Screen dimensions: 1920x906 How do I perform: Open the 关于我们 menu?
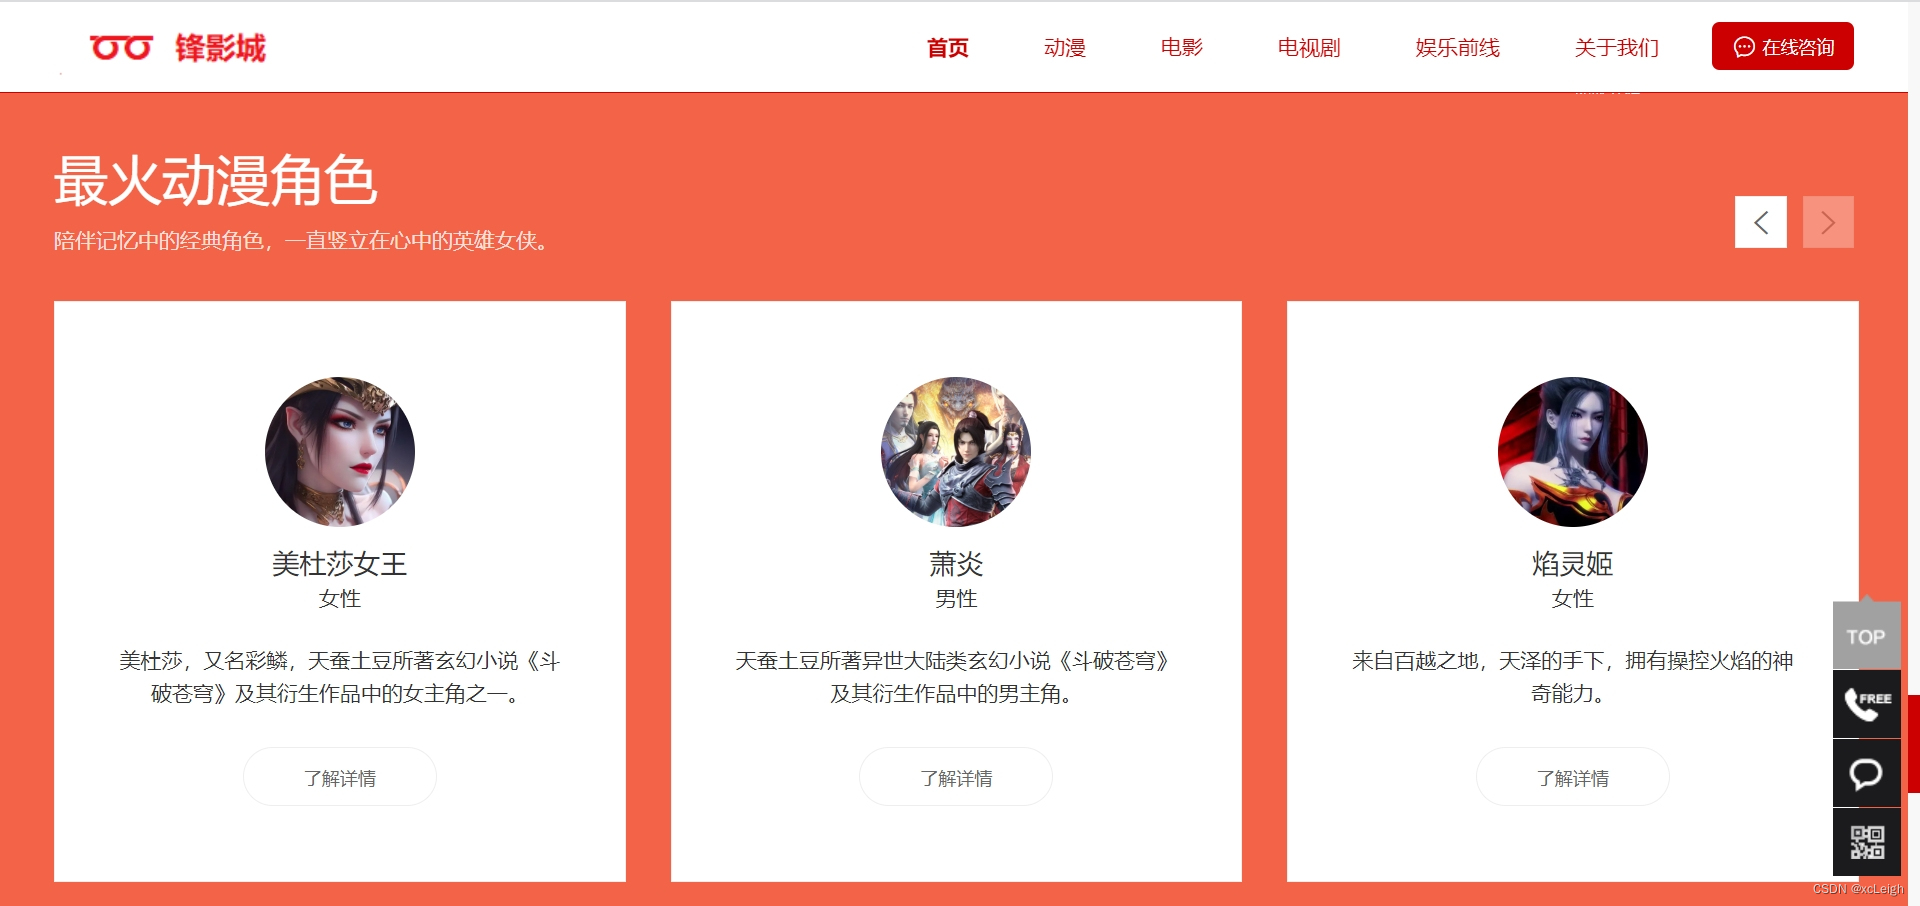pos(1616,47)
